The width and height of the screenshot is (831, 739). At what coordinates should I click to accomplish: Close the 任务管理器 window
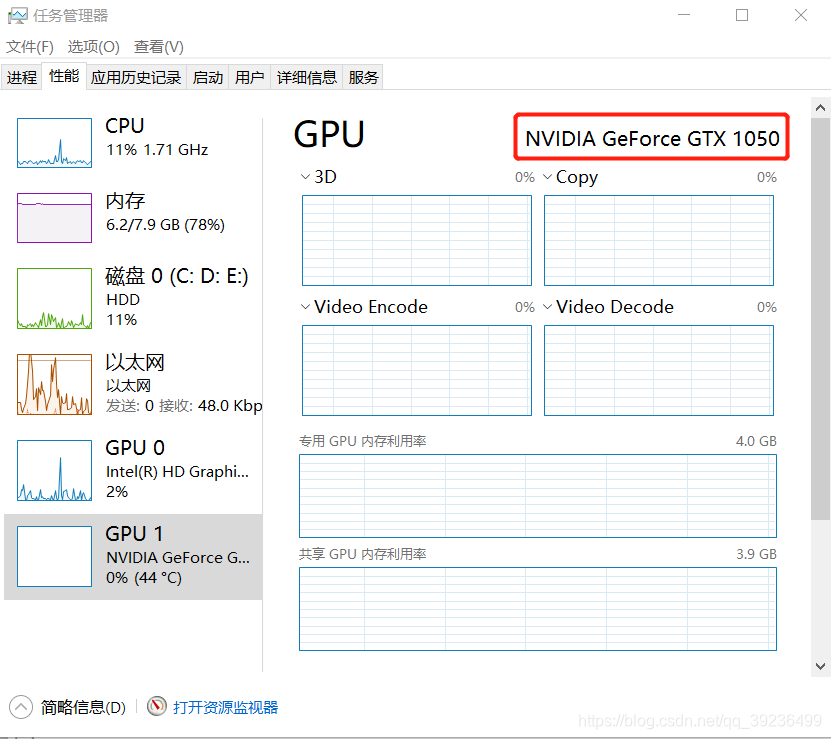pos(801,15)
